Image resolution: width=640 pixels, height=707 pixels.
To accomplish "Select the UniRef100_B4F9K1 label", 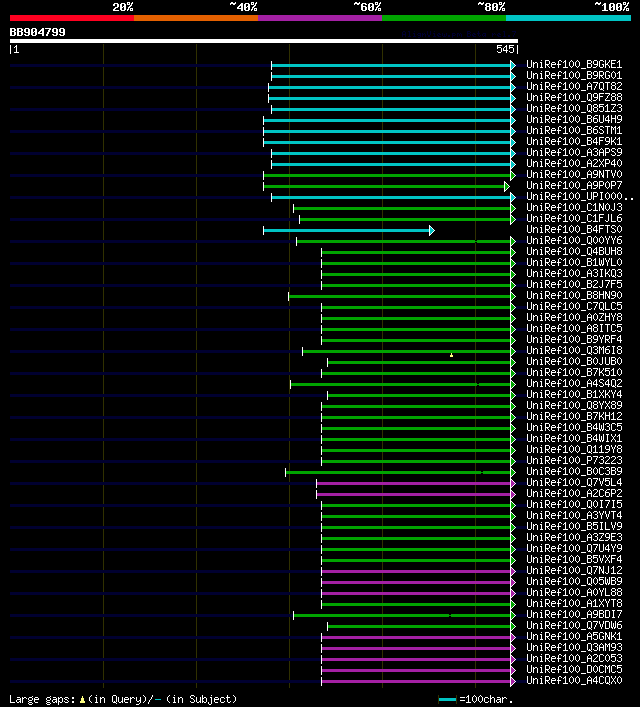I will tap(574, 141).
